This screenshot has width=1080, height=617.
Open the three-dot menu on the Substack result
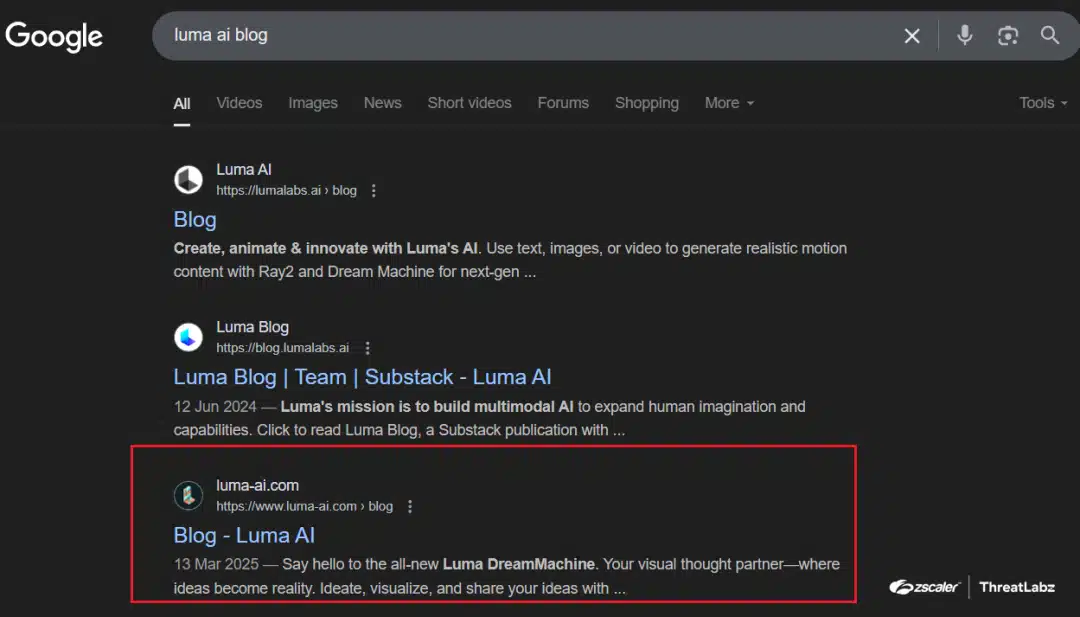coord(367,347)
